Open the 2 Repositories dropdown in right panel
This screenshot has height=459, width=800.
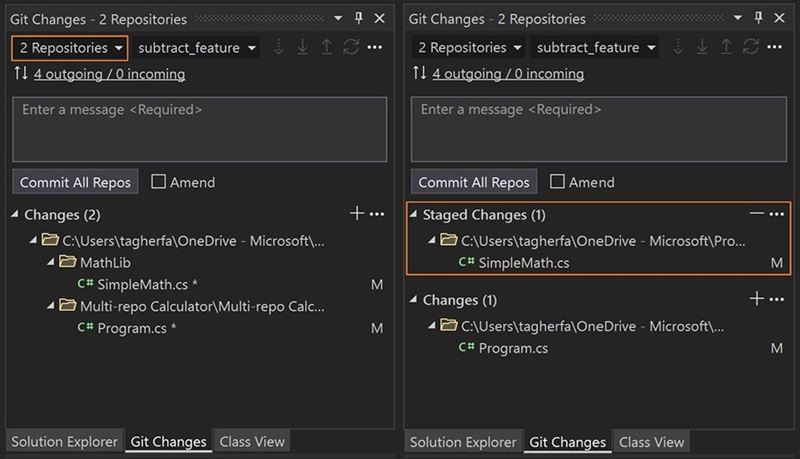pyautogui.click(x=469, y=48)
